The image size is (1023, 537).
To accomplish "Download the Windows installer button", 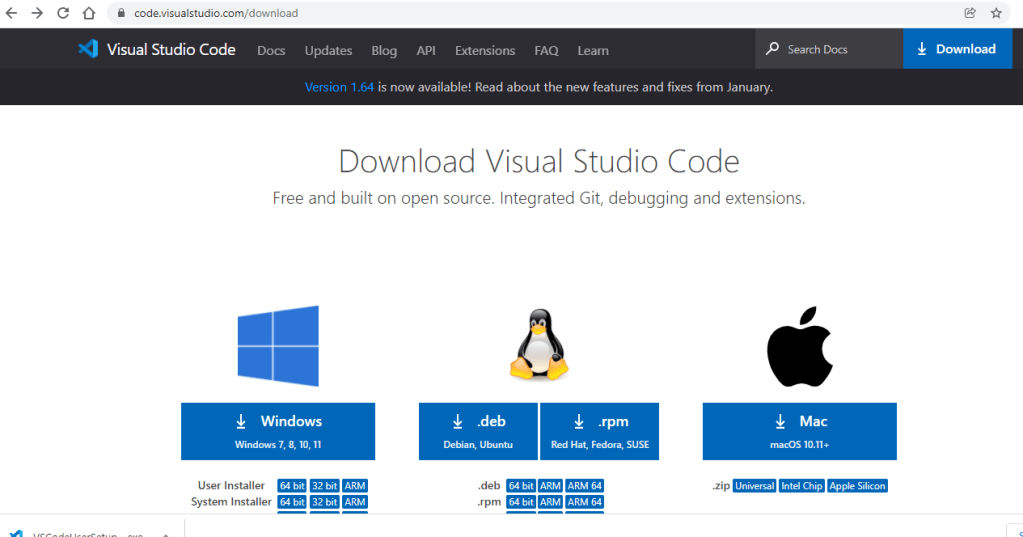I will click(278, 431).
